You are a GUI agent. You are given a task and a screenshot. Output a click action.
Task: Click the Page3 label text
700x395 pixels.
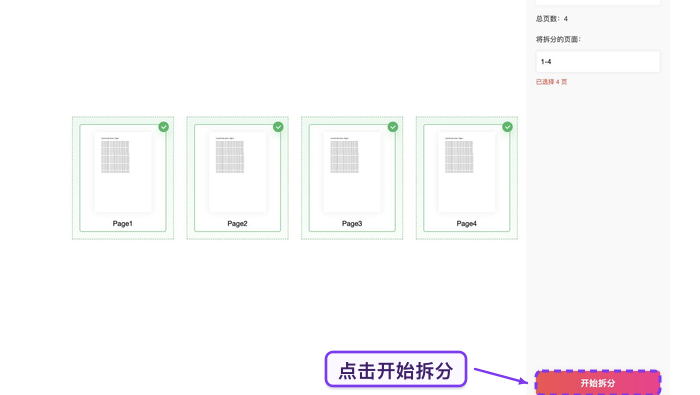pos(352,224)
